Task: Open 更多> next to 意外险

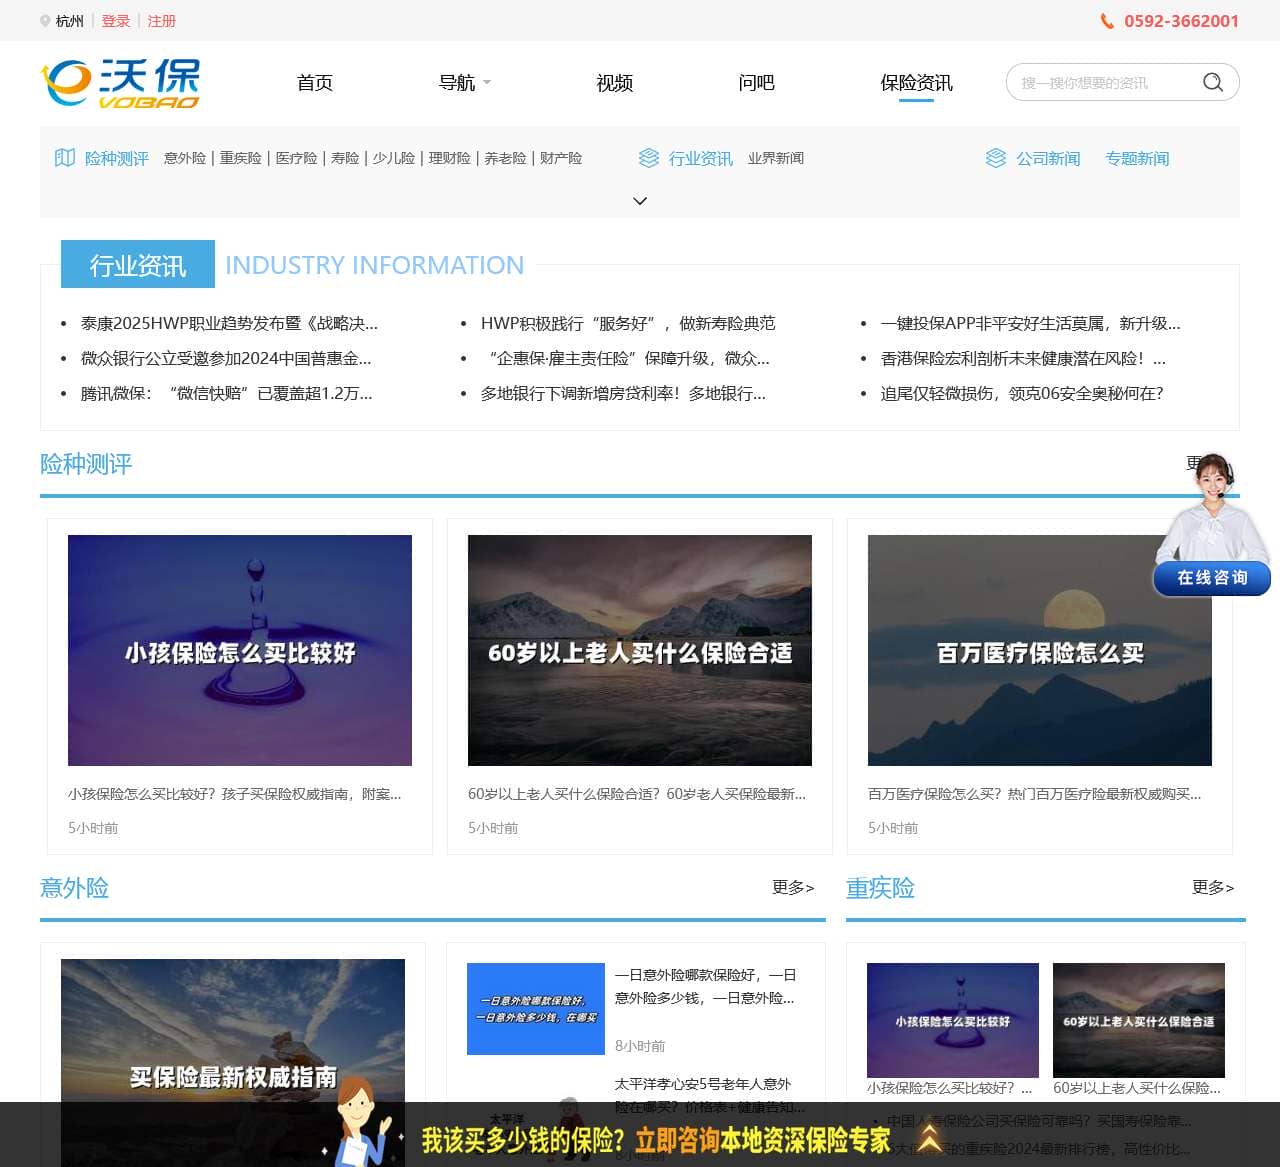Action: click(x=793, y=887)
